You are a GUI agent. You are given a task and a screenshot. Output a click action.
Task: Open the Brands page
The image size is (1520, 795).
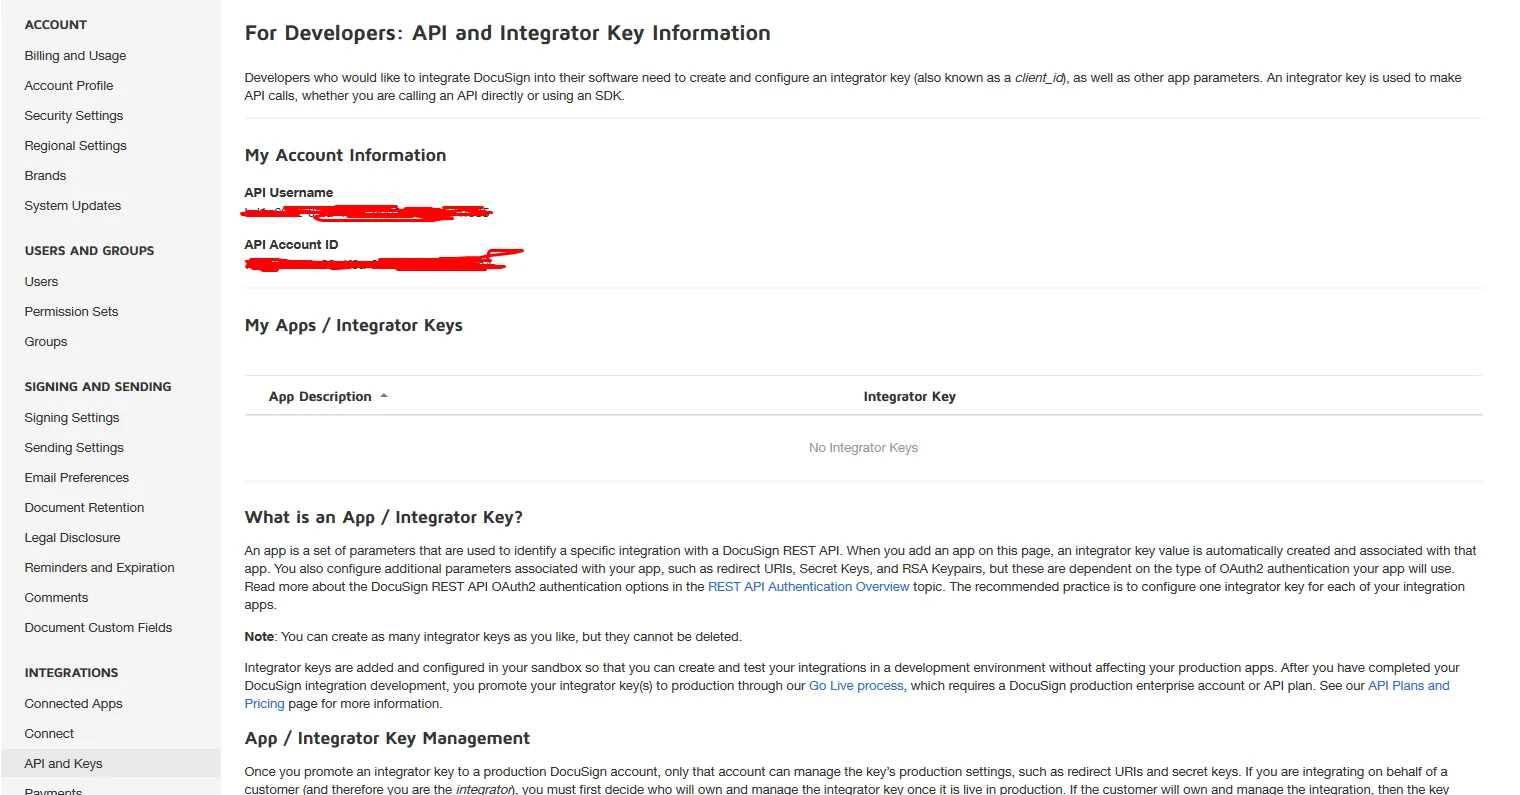click(x=45, y=176)
